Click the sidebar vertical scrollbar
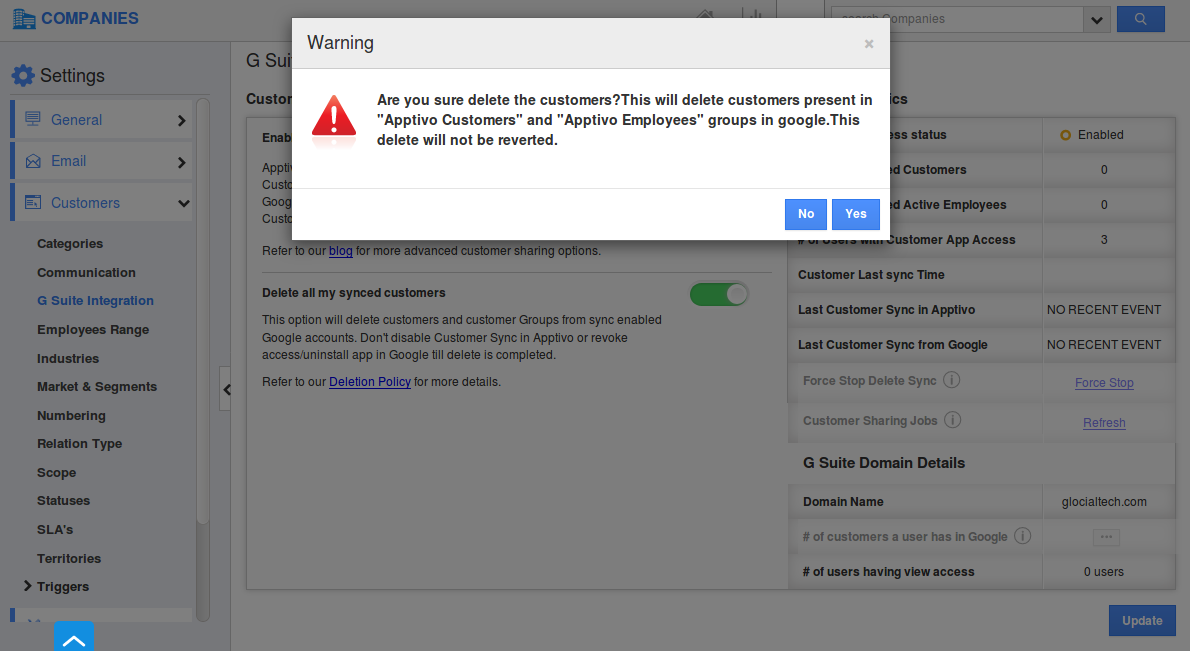 [x=203, y=311]
